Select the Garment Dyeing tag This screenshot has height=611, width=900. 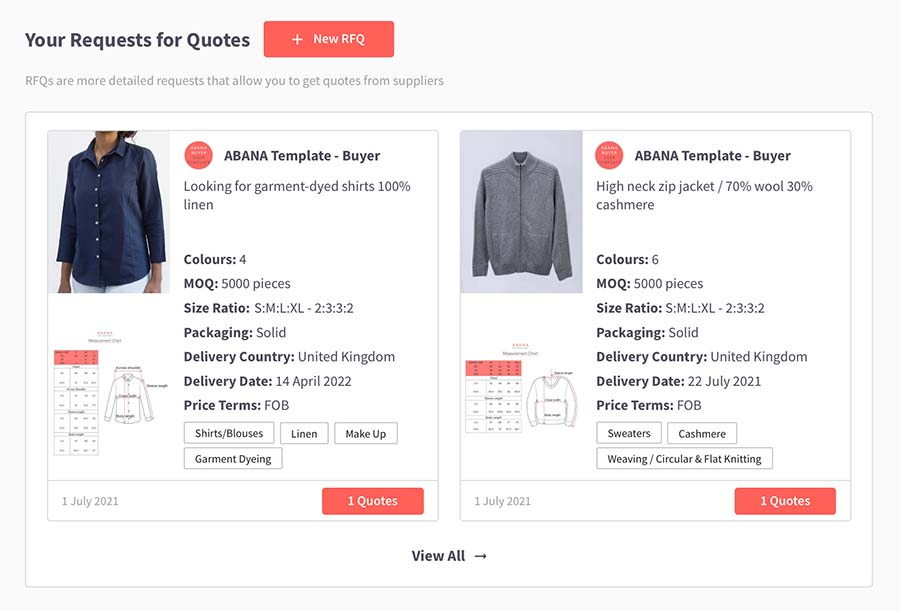click(233, 459)
